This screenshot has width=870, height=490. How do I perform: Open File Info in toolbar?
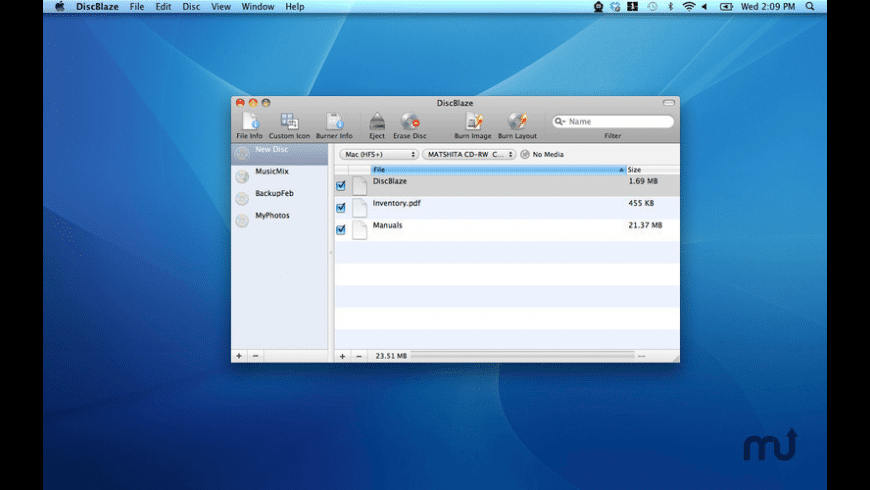(x=249, y=126)
